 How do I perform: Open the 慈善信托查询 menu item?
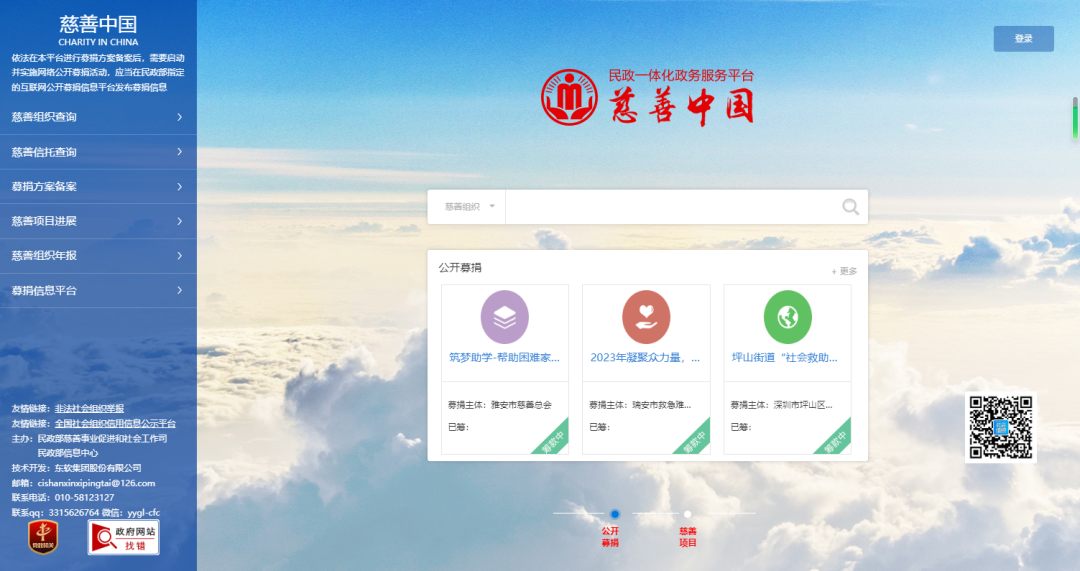tap(98, 152)
